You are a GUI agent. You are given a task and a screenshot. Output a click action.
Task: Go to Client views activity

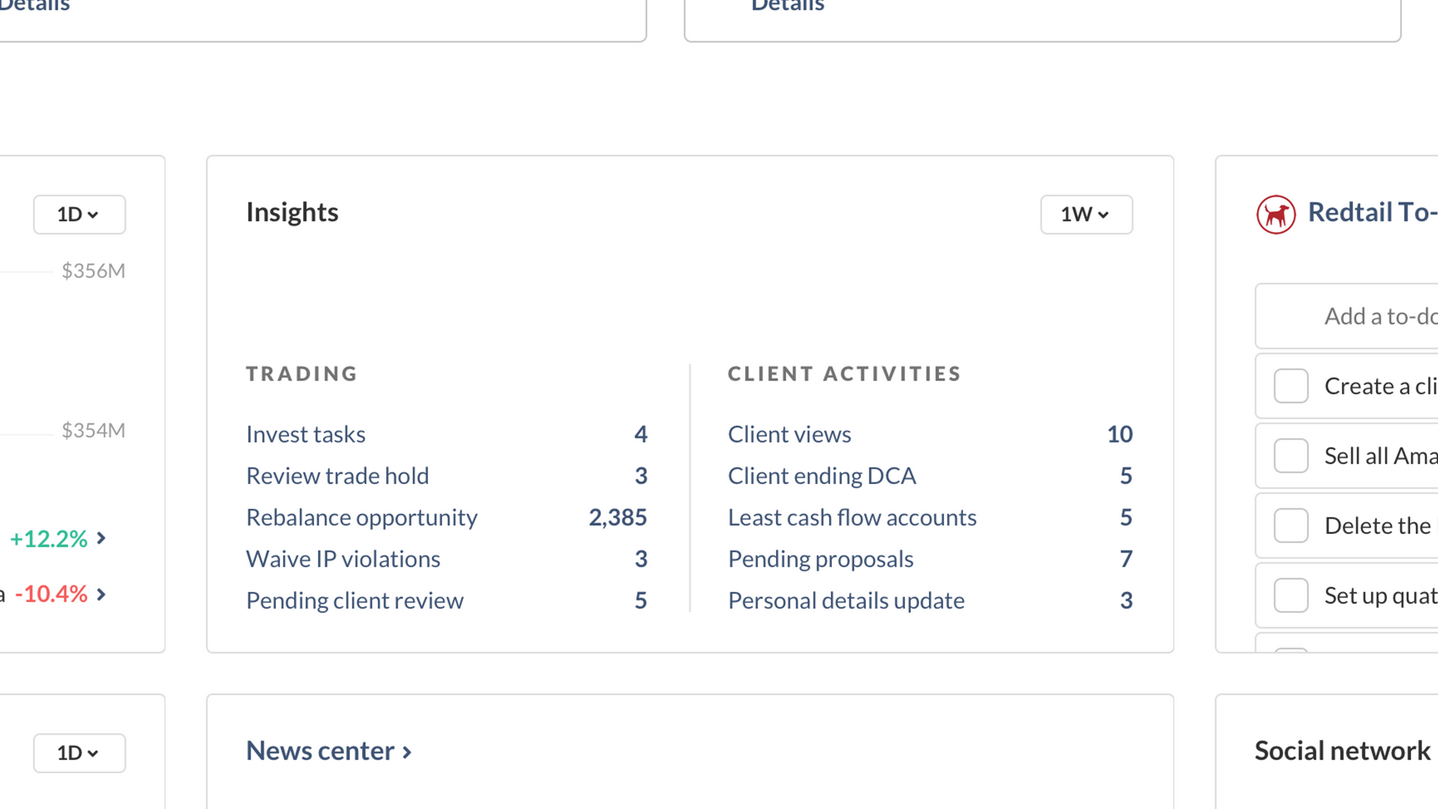(x=789, y=434)
